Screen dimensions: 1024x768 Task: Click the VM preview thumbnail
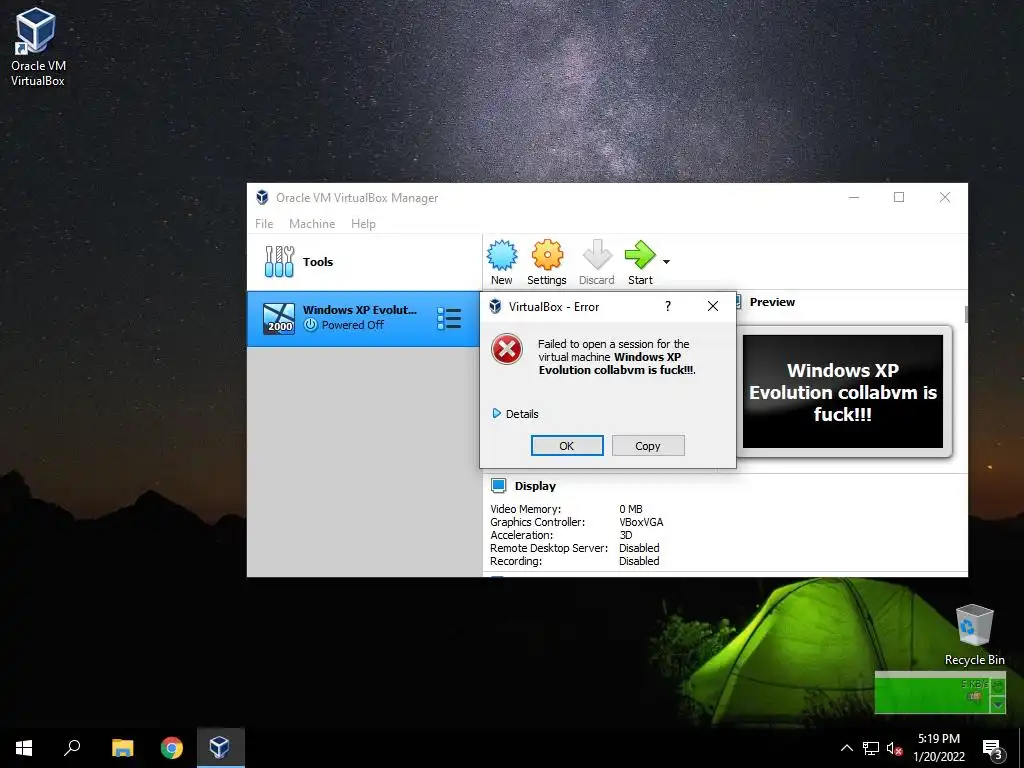(x=843, y=391)
